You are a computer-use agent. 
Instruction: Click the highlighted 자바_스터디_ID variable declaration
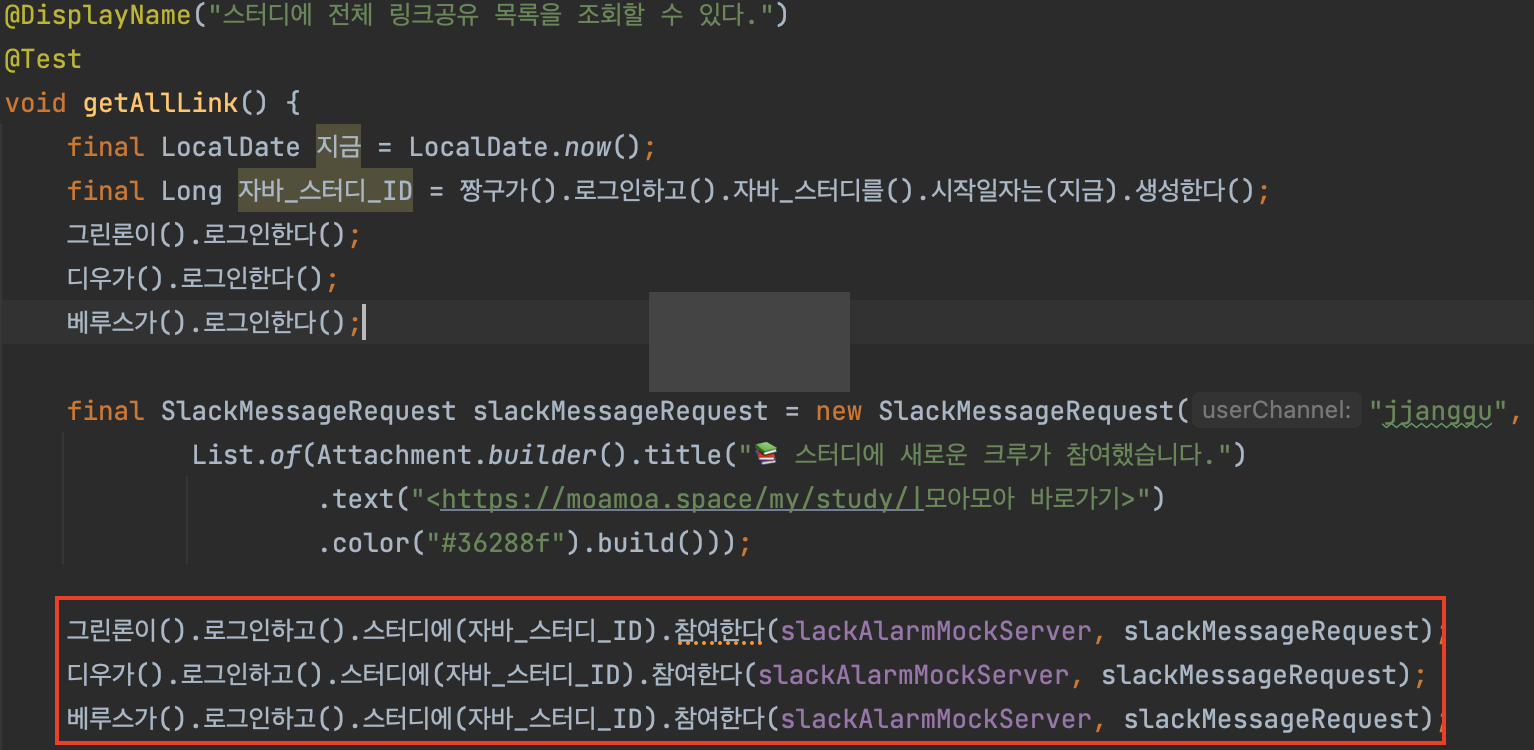(x=325, y=191)
